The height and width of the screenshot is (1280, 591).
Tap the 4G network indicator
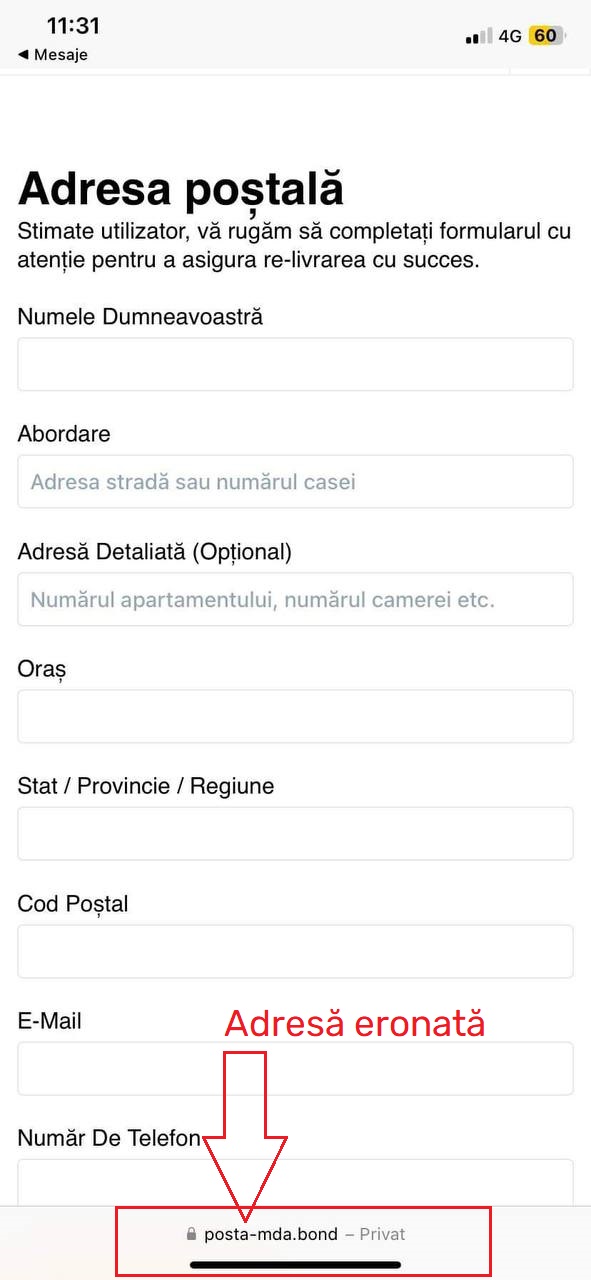tap(510, 36)
